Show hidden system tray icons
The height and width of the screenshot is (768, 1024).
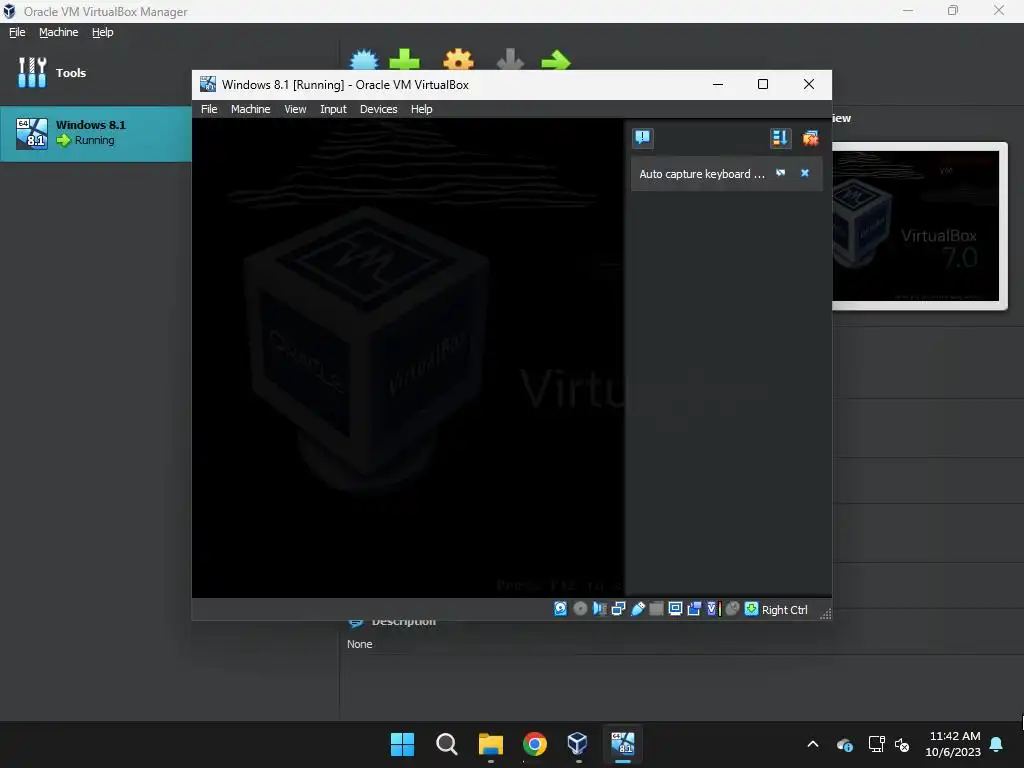pos(813,744)
